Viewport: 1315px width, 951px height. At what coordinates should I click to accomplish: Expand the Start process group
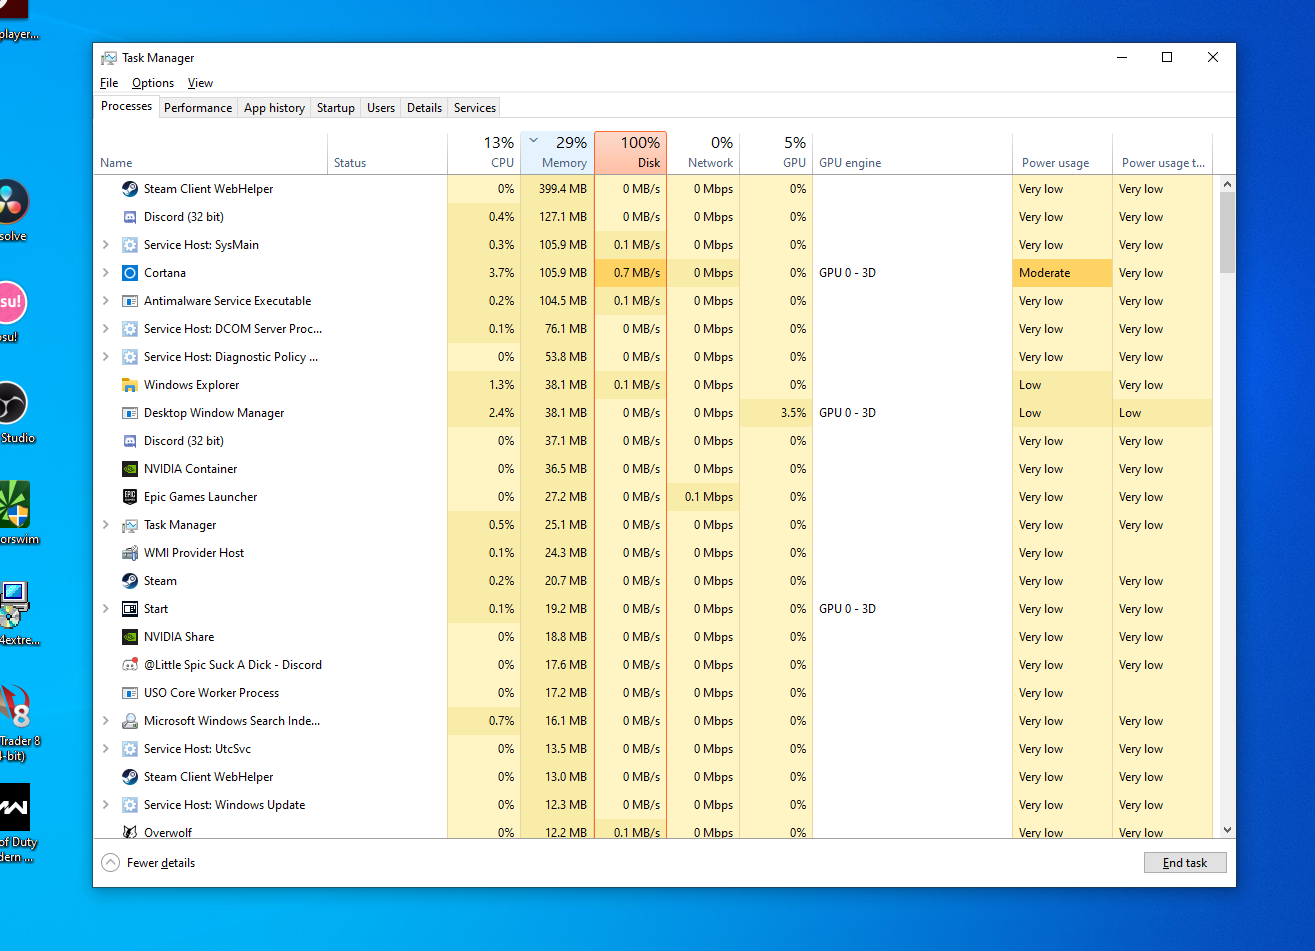[x=106, y=609]
